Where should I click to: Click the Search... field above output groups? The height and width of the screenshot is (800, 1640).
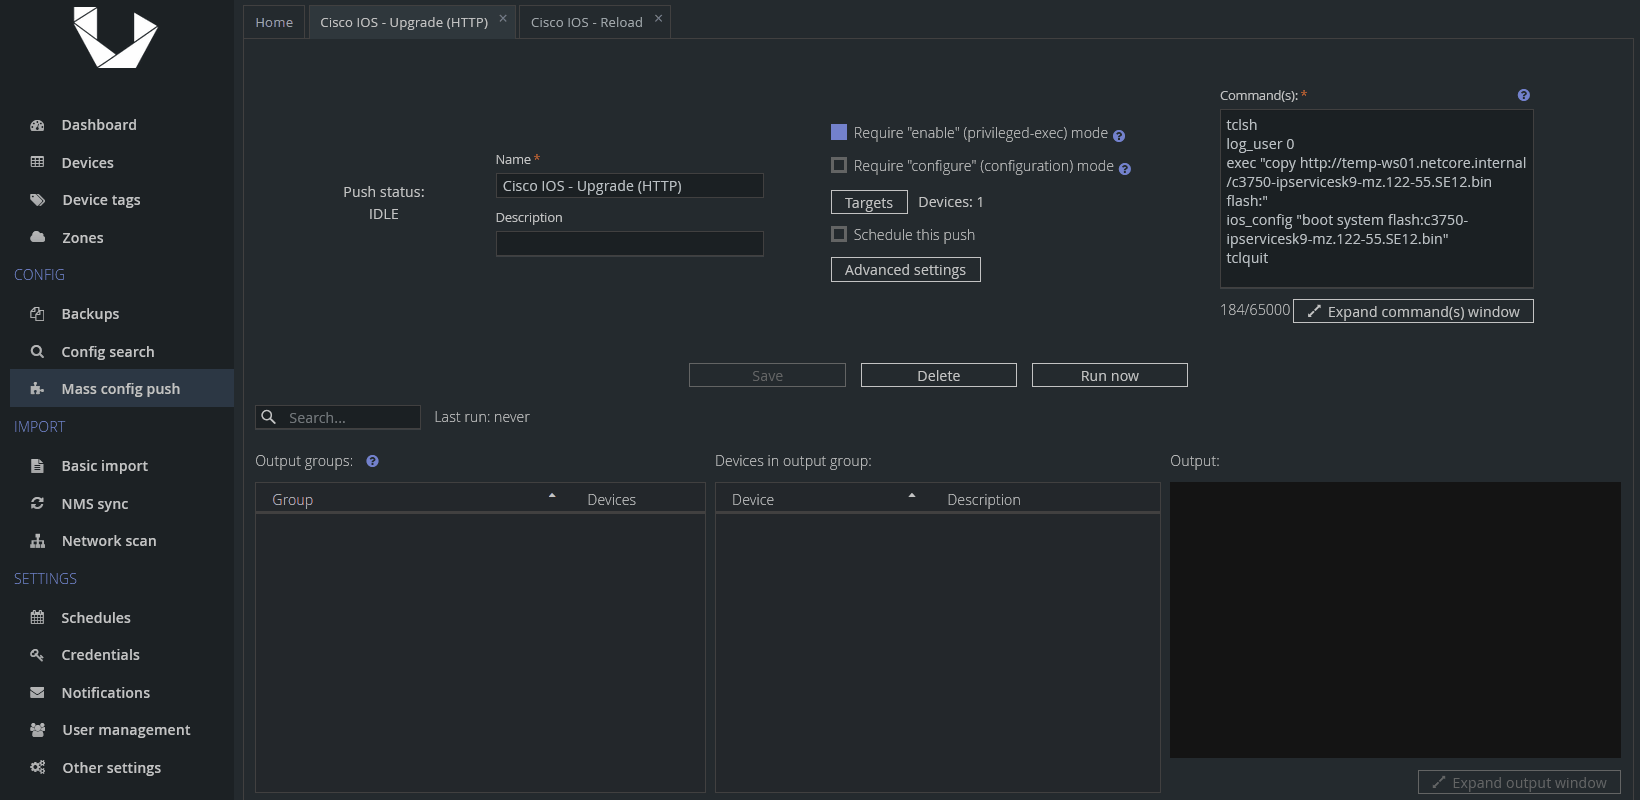click(x=338, y=417)
